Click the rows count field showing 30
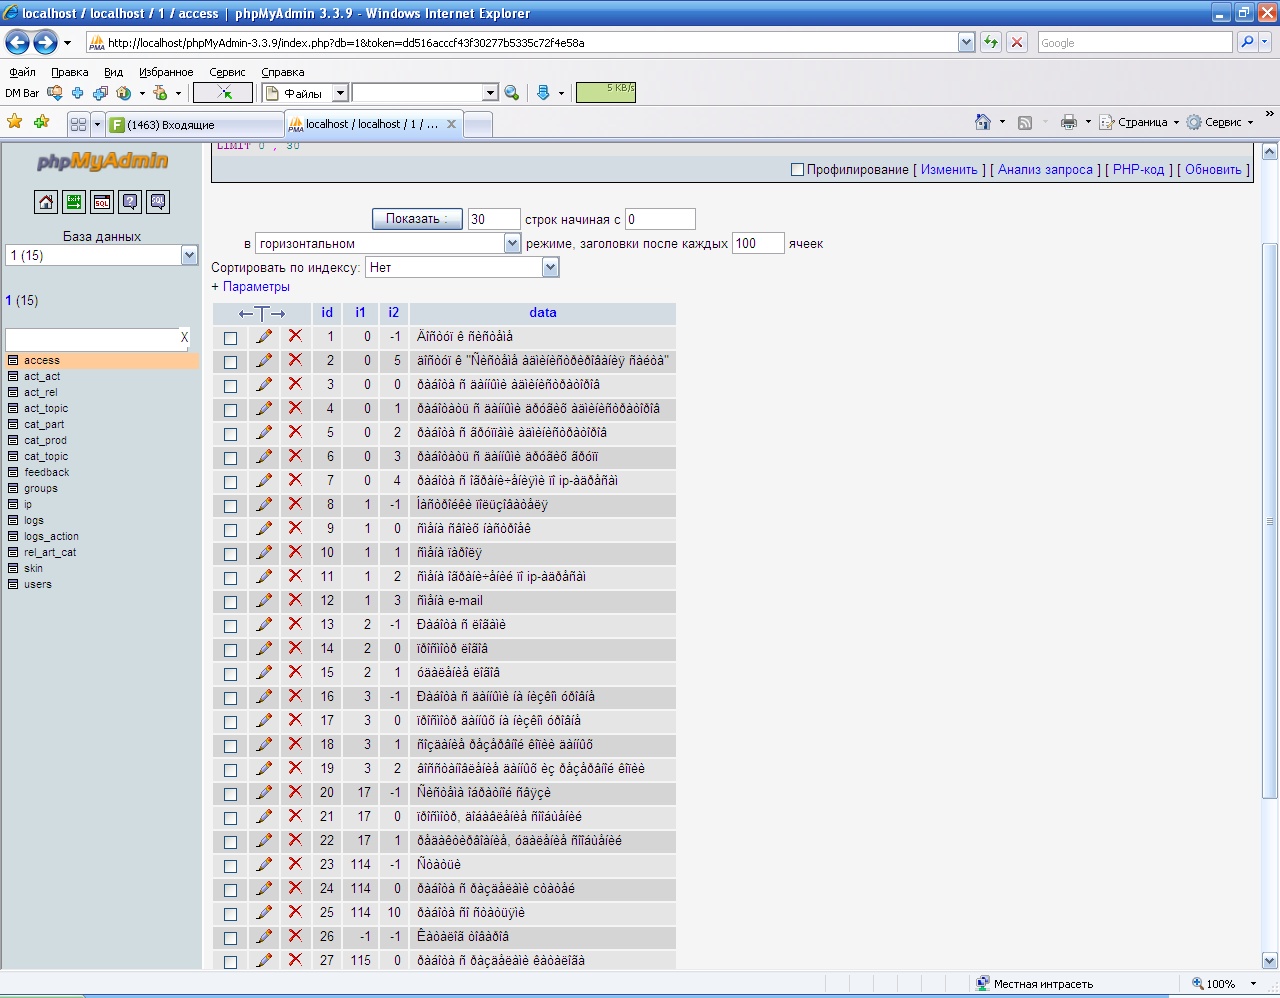This screenshot has width=1280, height=998. pos(494,219)
